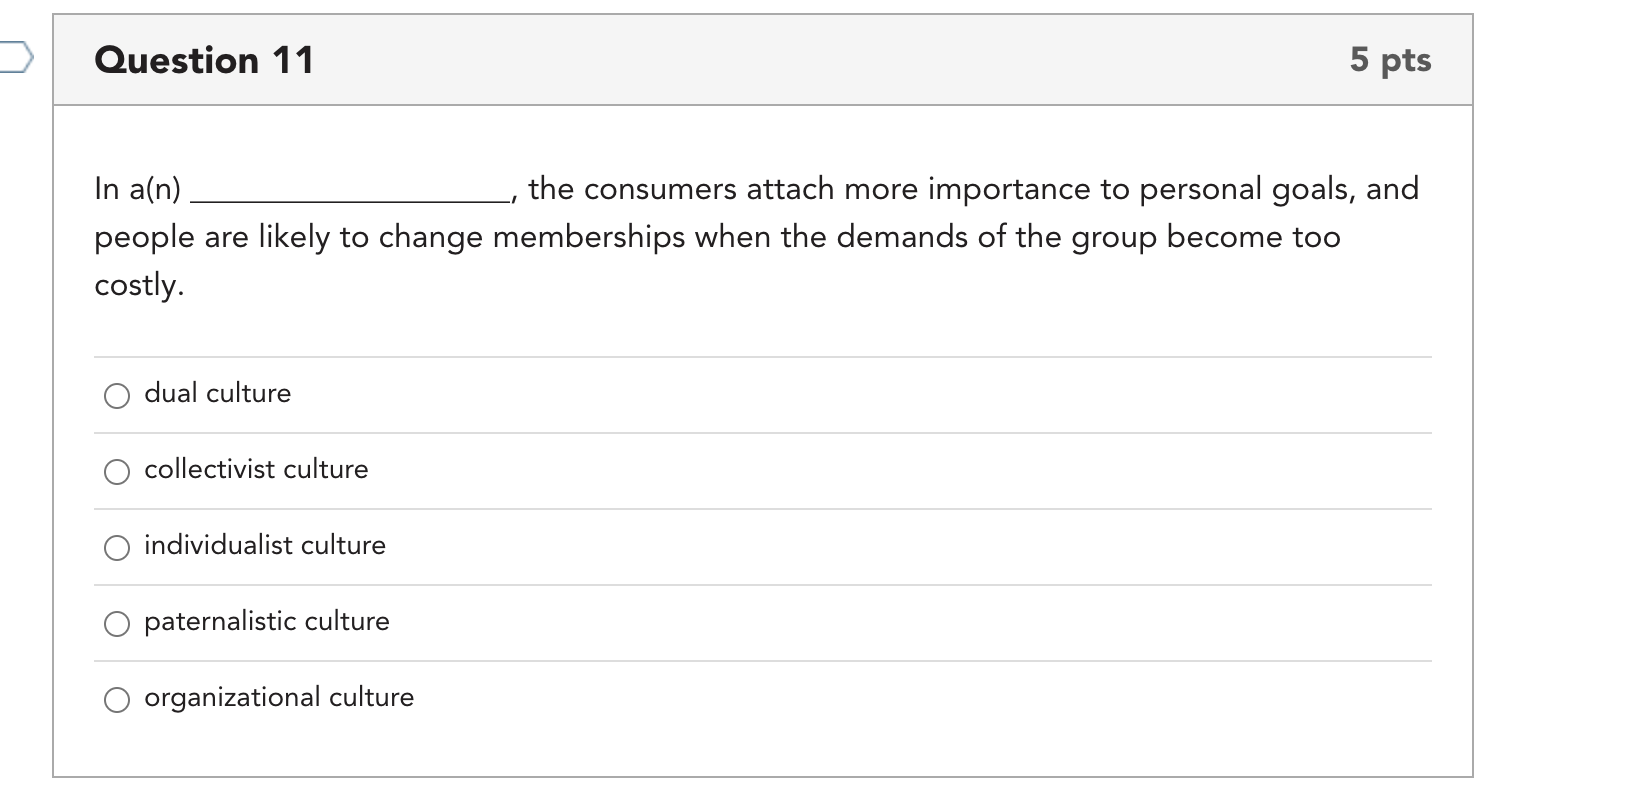Viewport: 1634px width, 806px height.
Task: Click the Question 11 header
Action: [x=203, y=60]
